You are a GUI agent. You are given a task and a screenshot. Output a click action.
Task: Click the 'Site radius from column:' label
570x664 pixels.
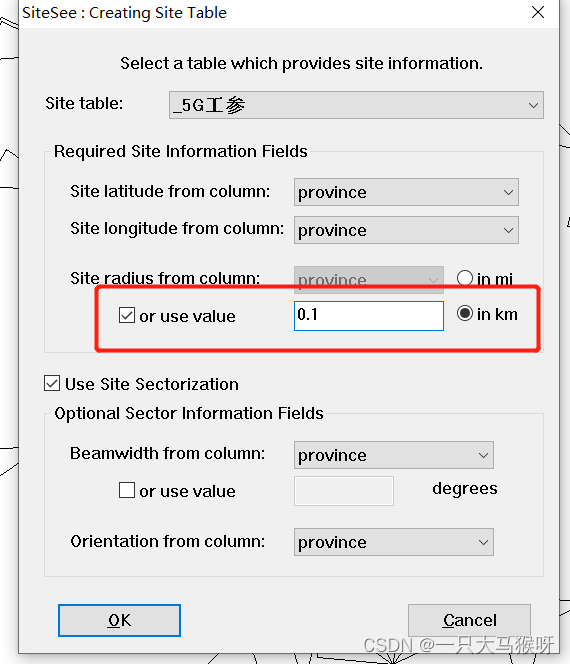tap(165, 278)
